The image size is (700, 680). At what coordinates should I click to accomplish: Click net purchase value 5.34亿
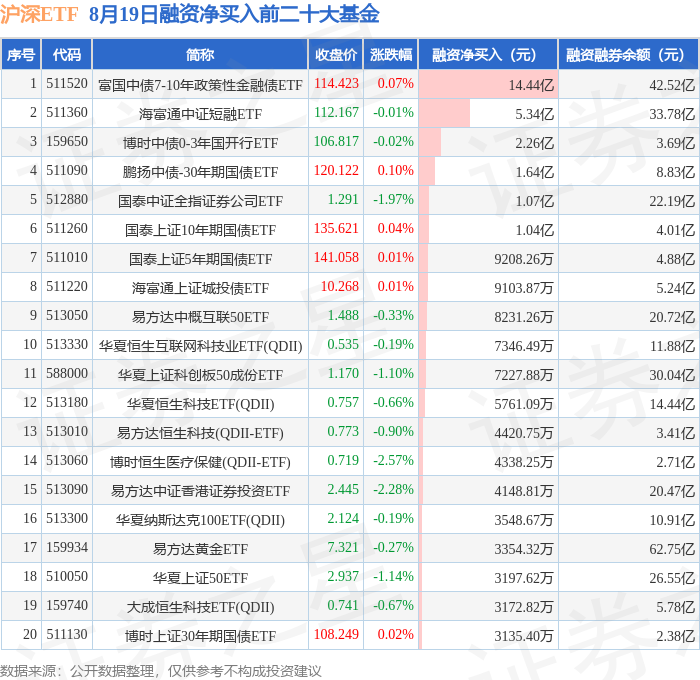pyautogui.click(x=534, y=114)
